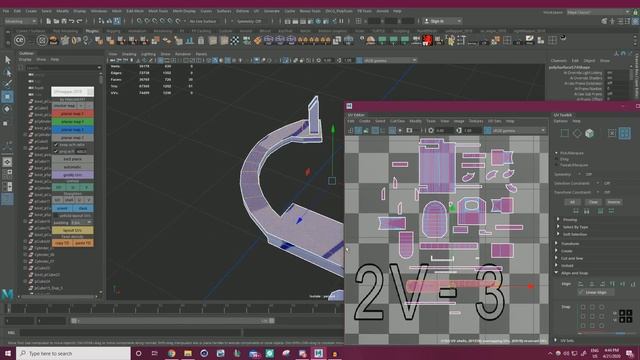640x360 pixels.
Task: Click the red highlighted shelf icon
Action: (427, 40)
